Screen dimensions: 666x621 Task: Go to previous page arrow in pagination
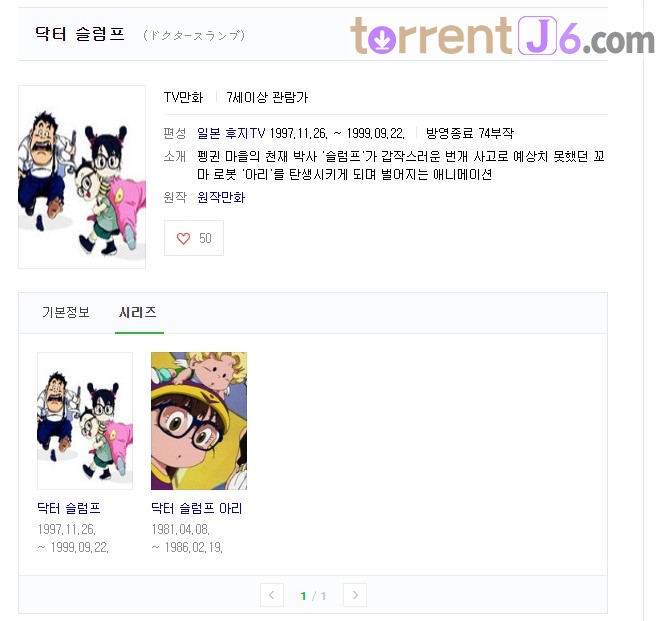pos(271,595)
